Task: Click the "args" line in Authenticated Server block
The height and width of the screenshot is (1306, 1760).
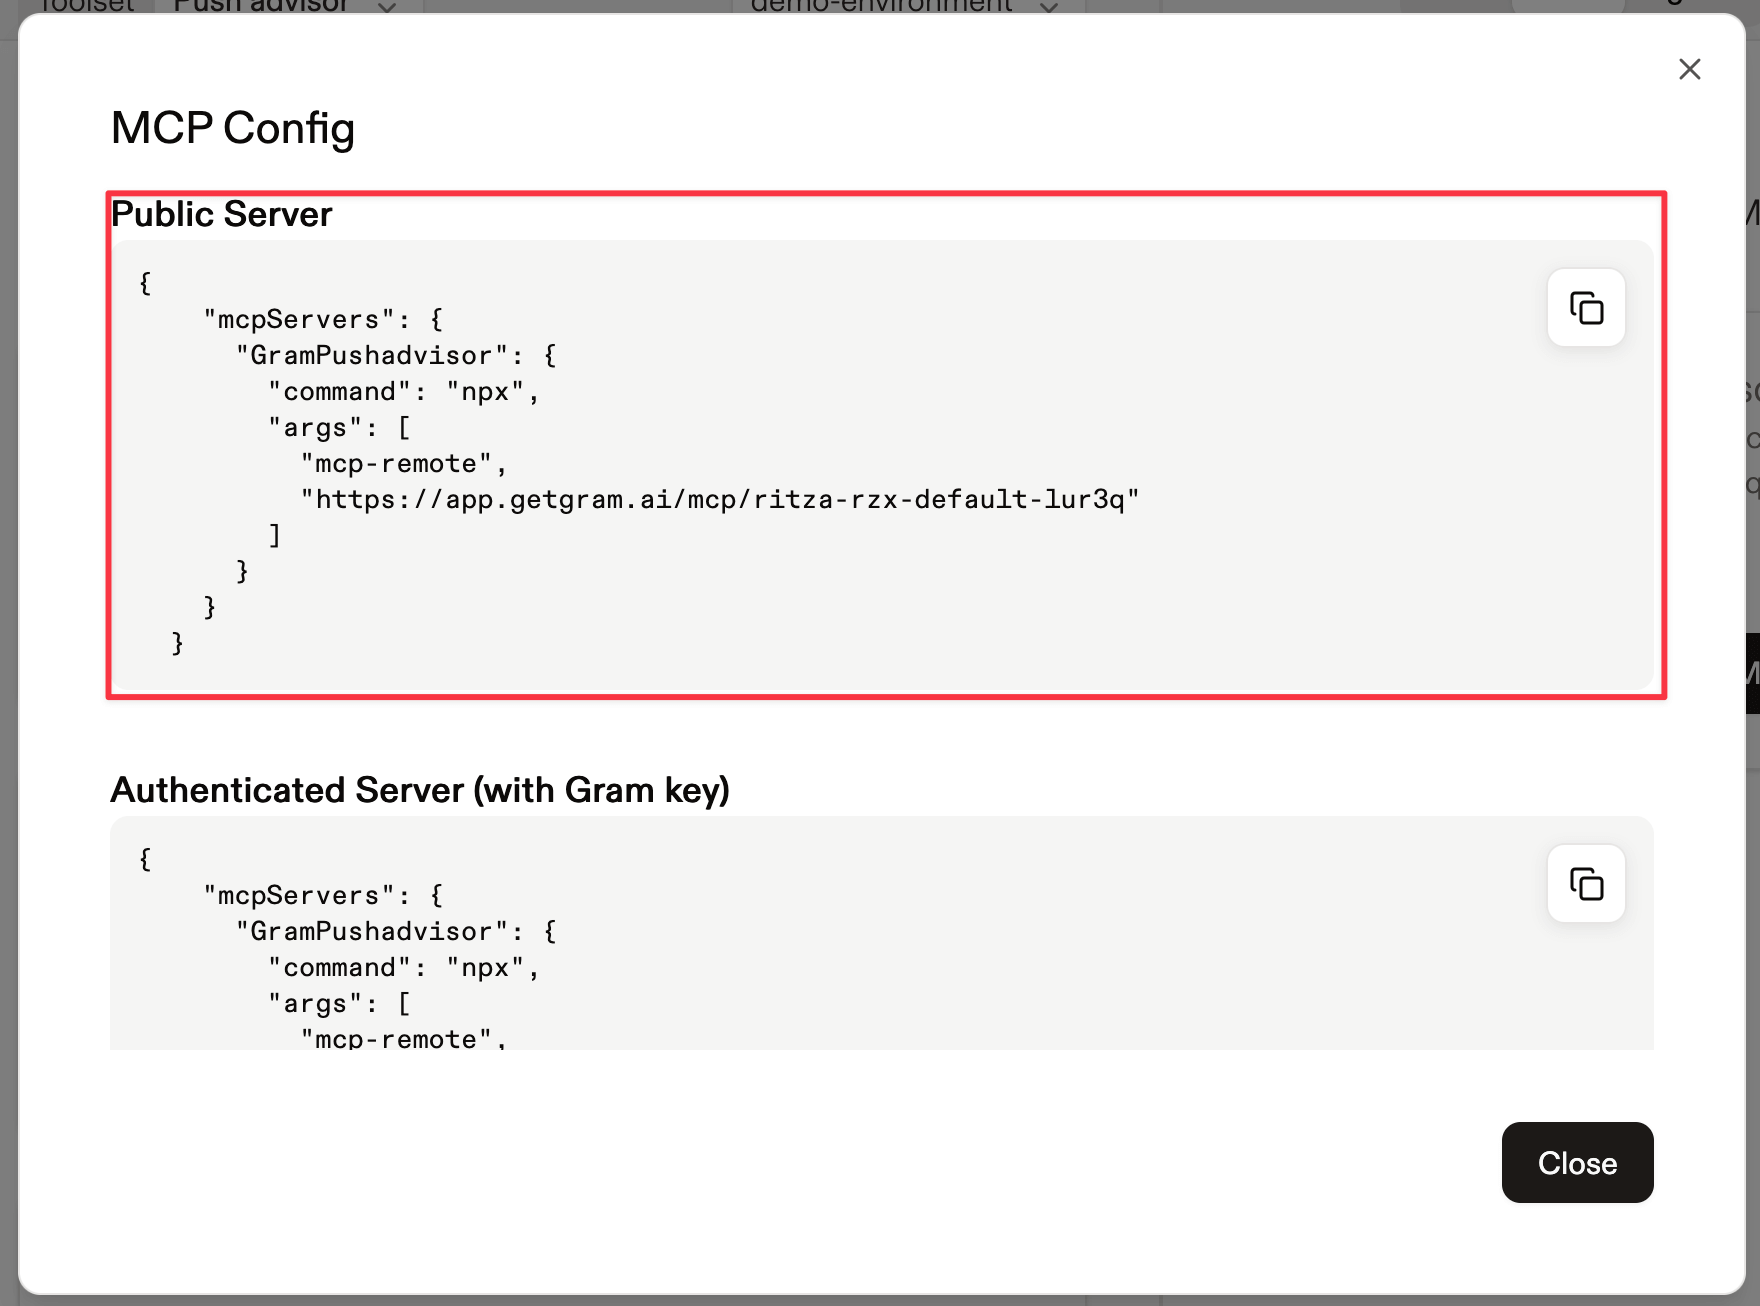Action: (339, 1003)
